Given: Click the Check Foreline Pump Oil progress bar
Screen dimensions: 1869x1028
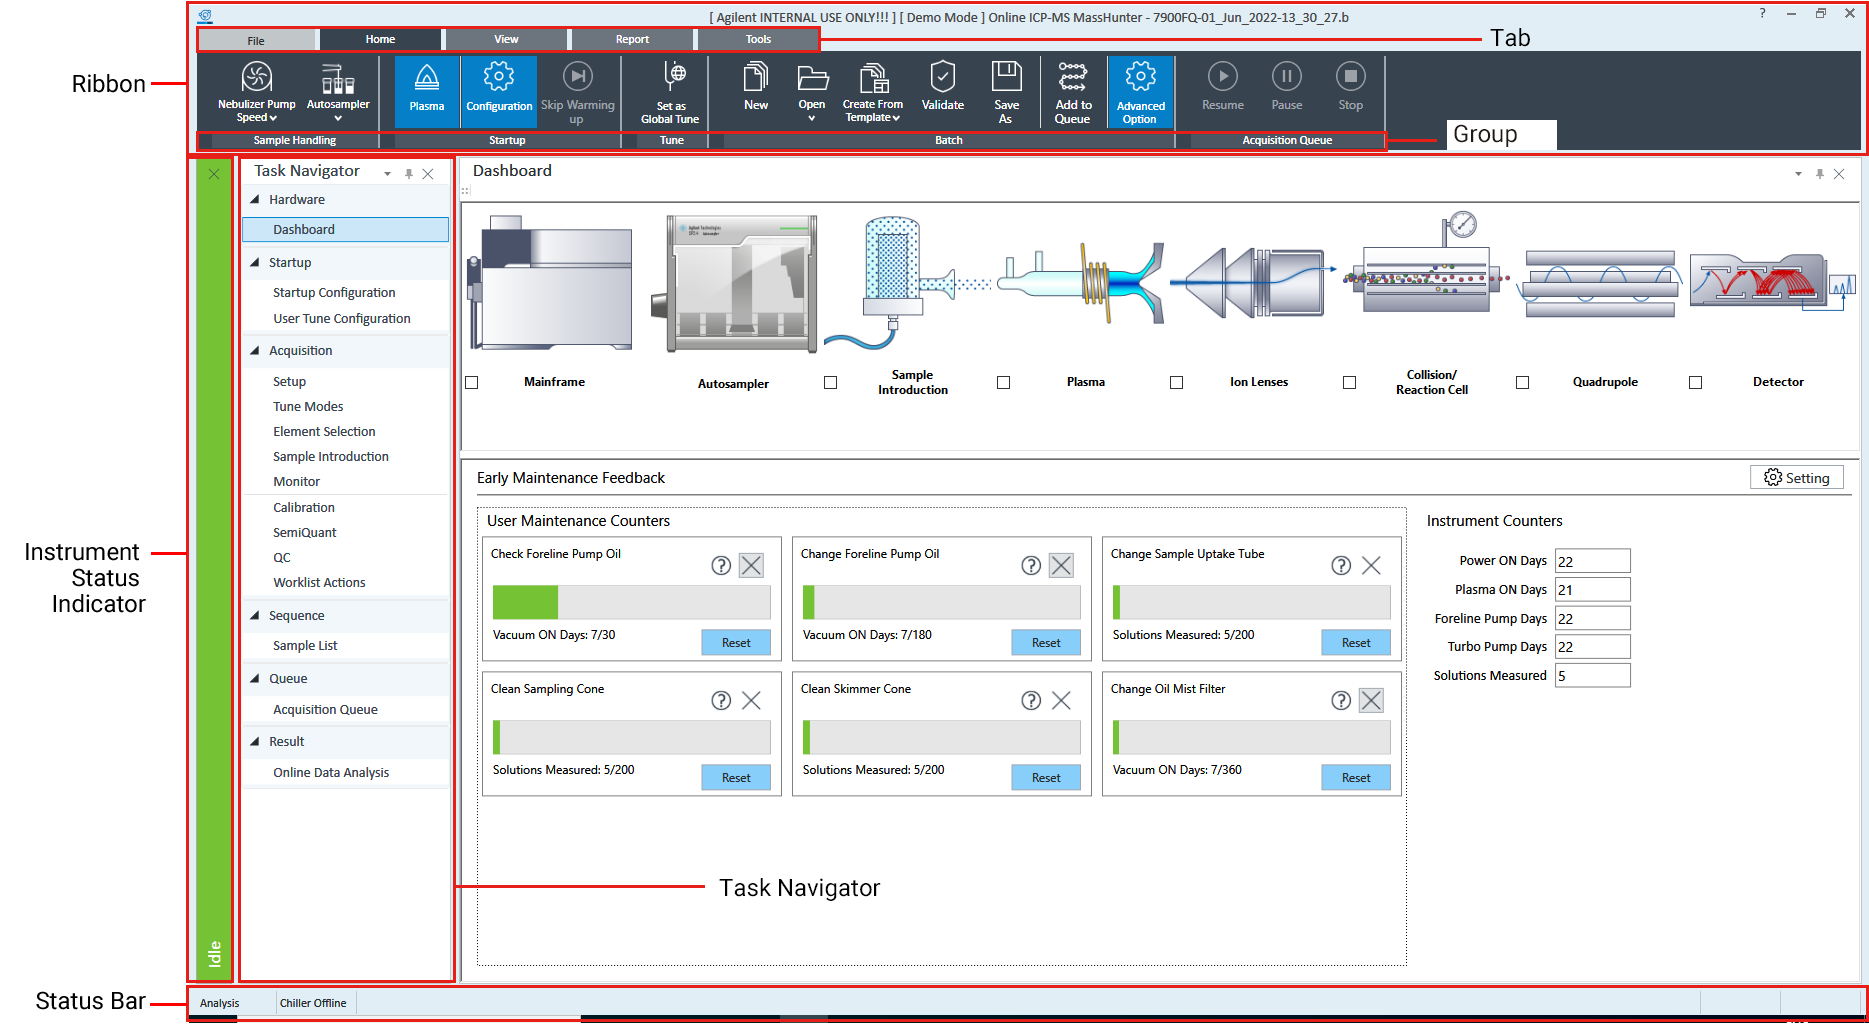Looking at the screenshot, I should pyautogui.click(x=632, y=602).
